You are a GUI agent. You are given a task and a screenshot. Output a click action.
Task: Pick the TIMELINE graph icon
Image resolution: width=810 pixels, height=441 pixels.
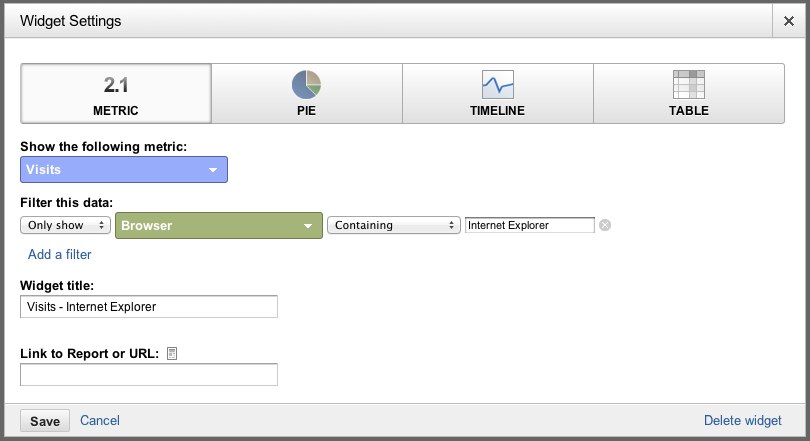click(497, 85)
